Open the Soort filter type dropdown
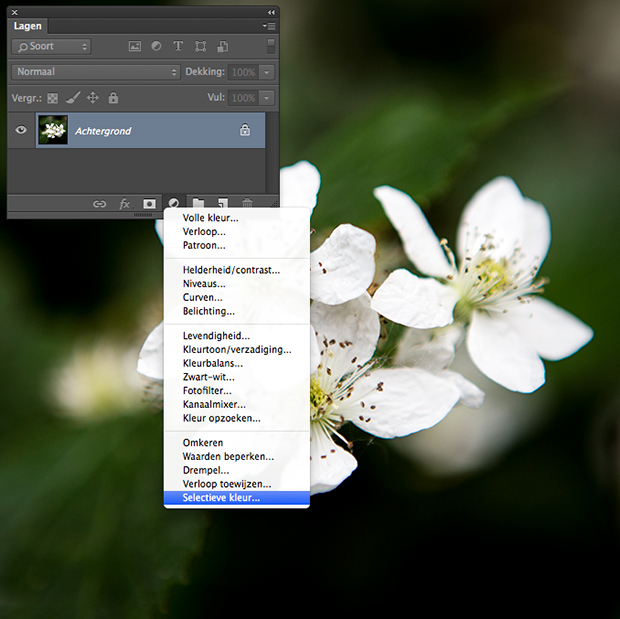620x619 pixels. click(x=51, y=46)
